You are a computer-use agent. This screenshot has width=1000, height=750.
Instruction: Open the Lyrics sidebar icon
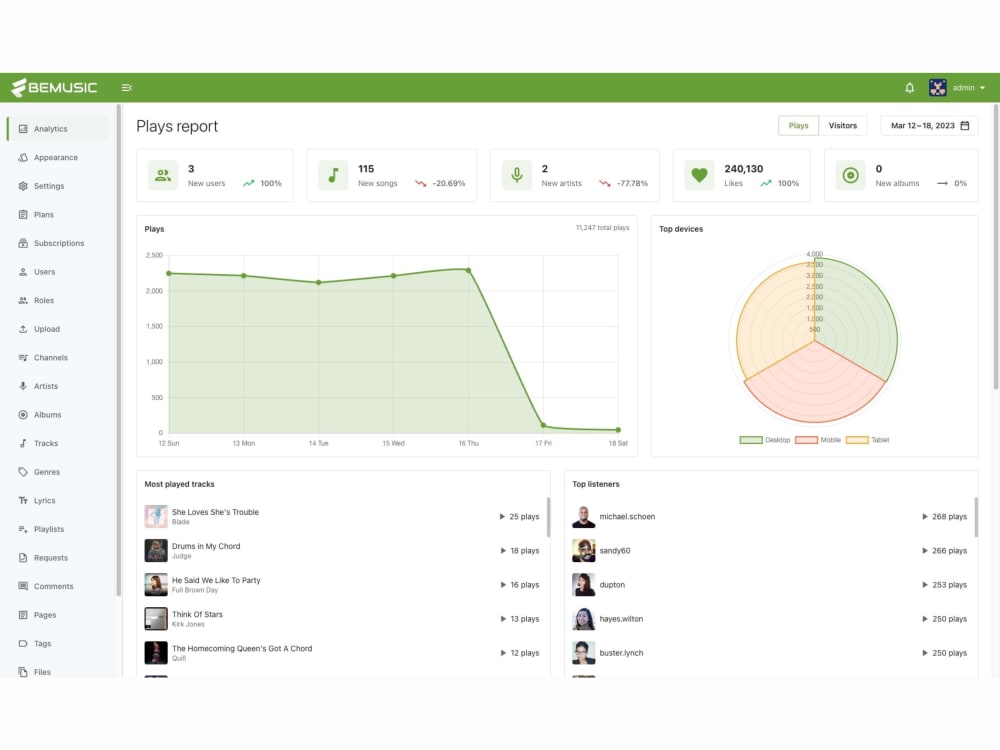[23, 501]
